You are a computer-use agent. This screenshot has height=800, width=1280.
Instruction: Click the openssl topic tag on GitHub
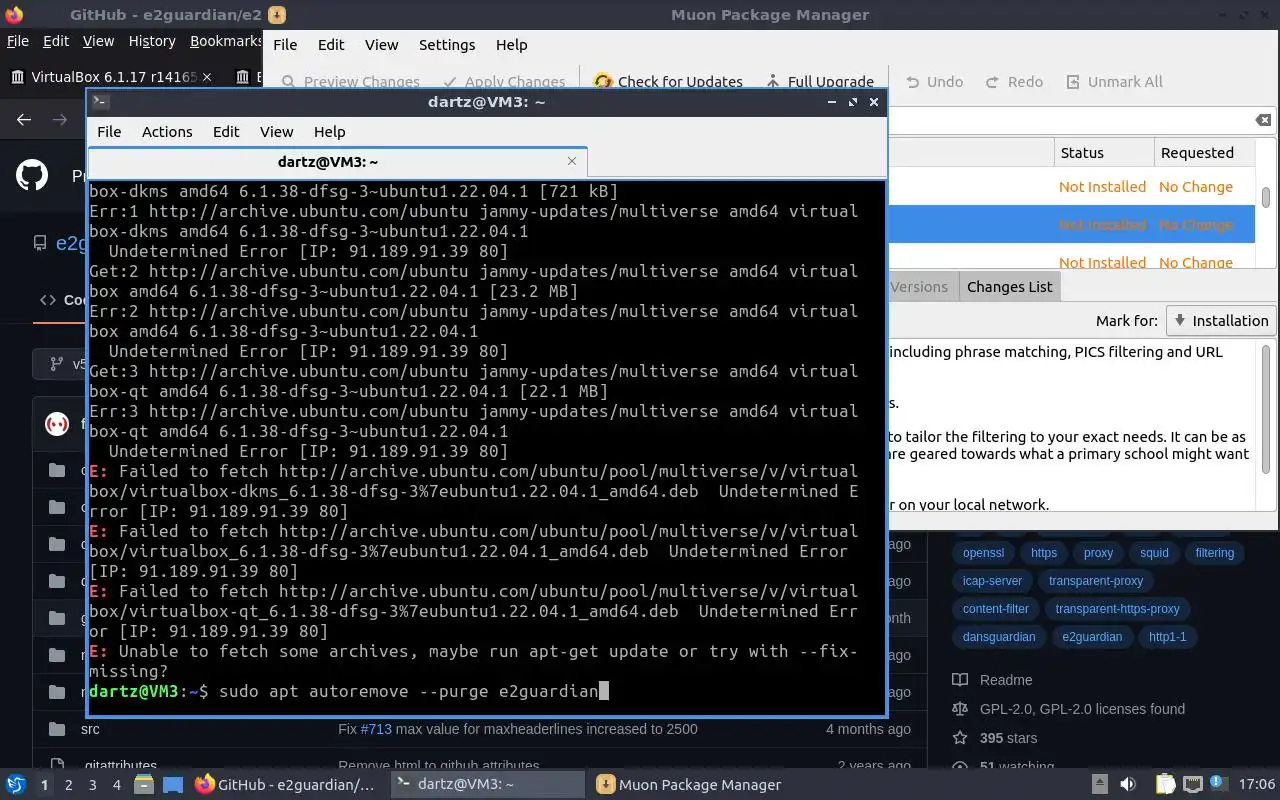coord(983,553)
